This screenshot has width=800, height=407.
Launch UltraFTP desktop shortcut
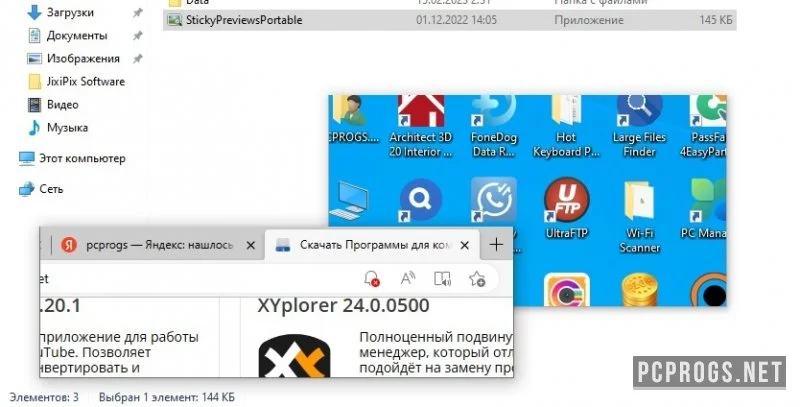[566, 210]
